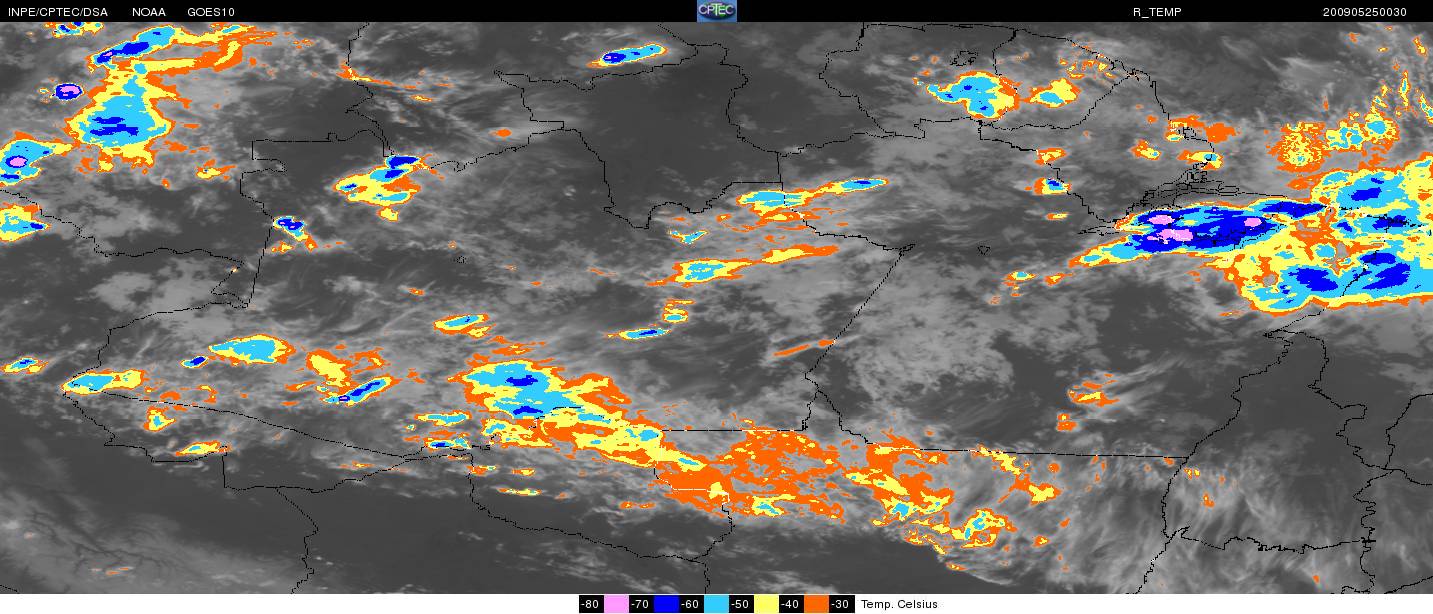Select the -60 legend label
Image resolution: width=1433 pixels, height=614 pixels.
point(692,604)
